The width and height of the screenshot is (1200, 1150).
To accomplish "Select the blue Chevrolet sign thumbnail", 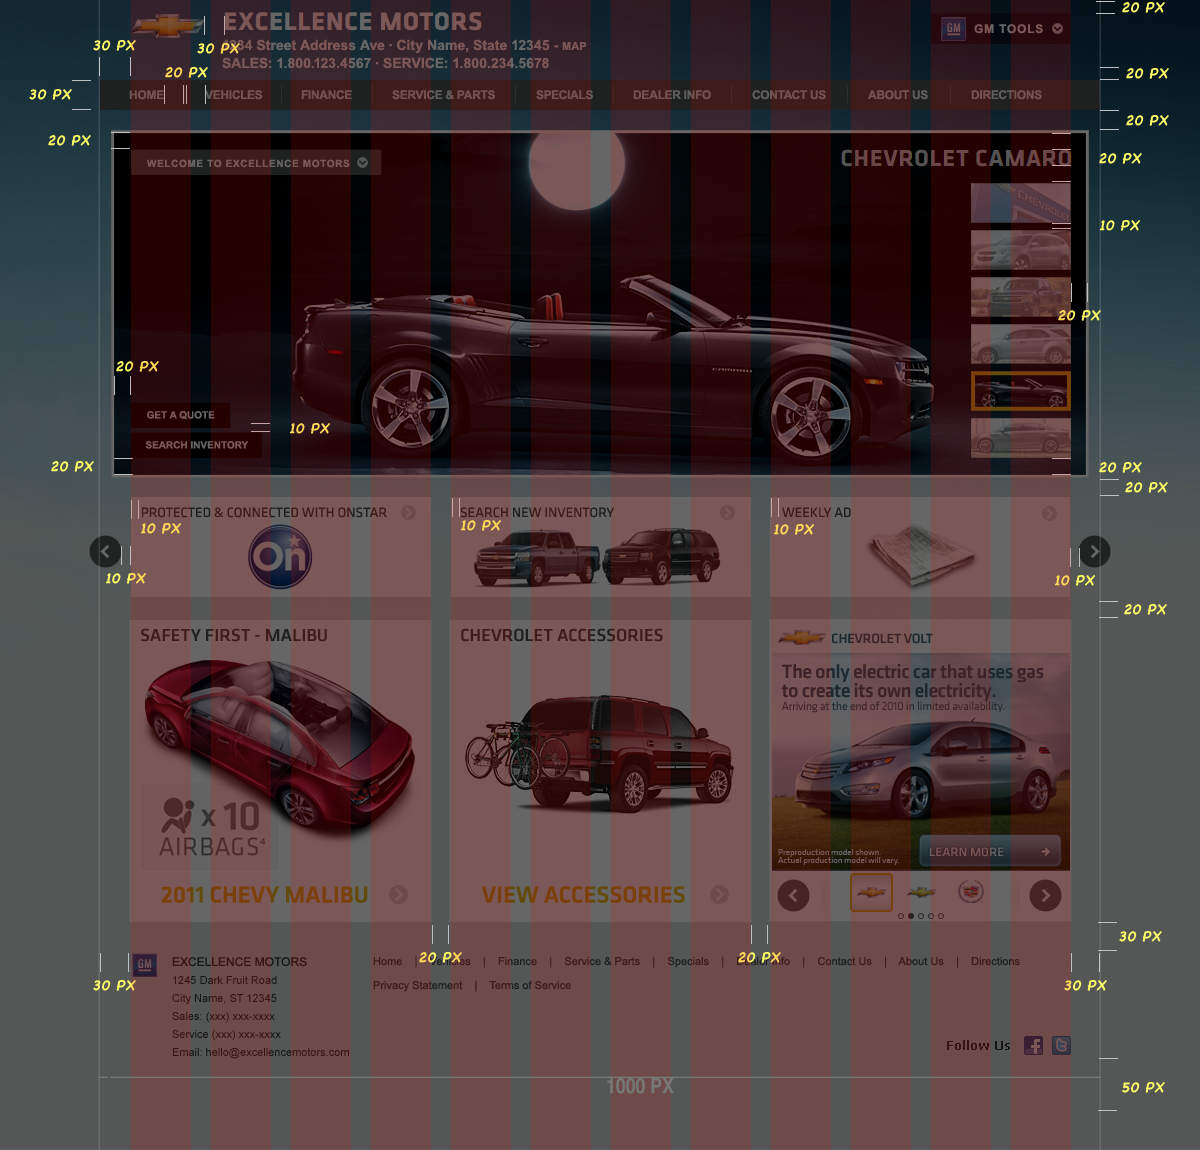I will (x=1020, y=203).
